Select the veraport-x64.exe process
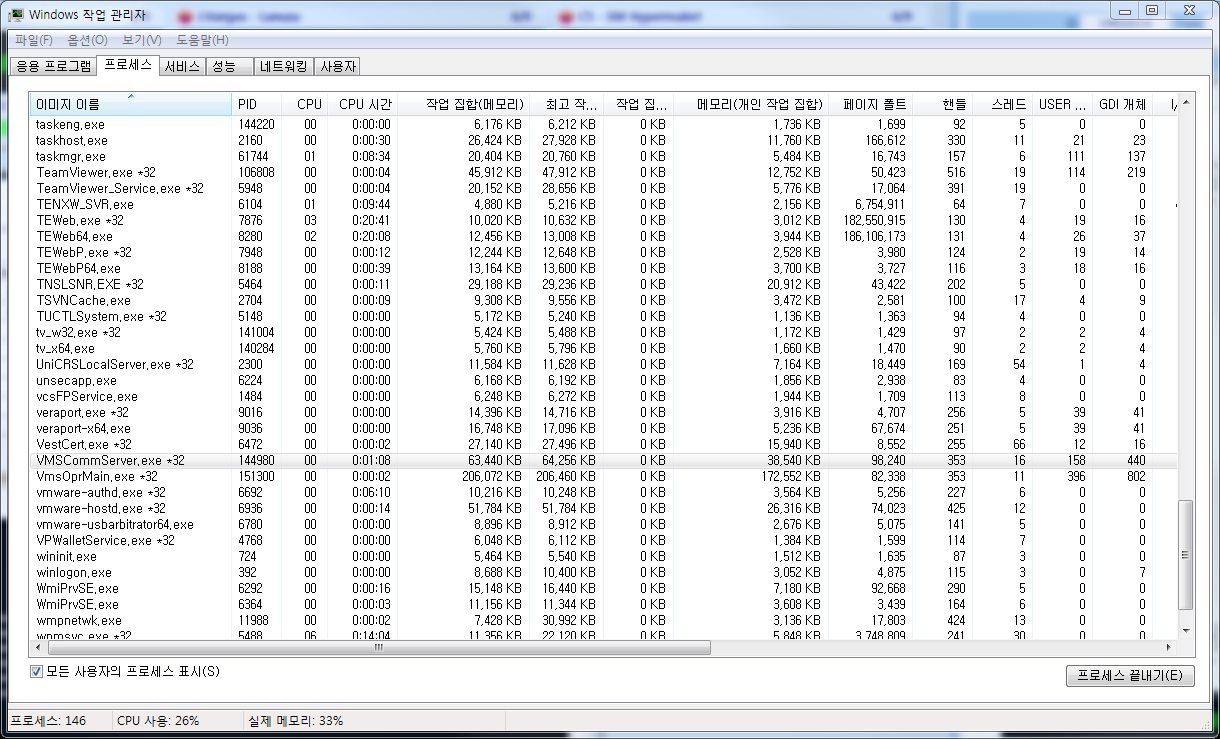This screenshot has width=1220, height=739. [x=605, y=428]
